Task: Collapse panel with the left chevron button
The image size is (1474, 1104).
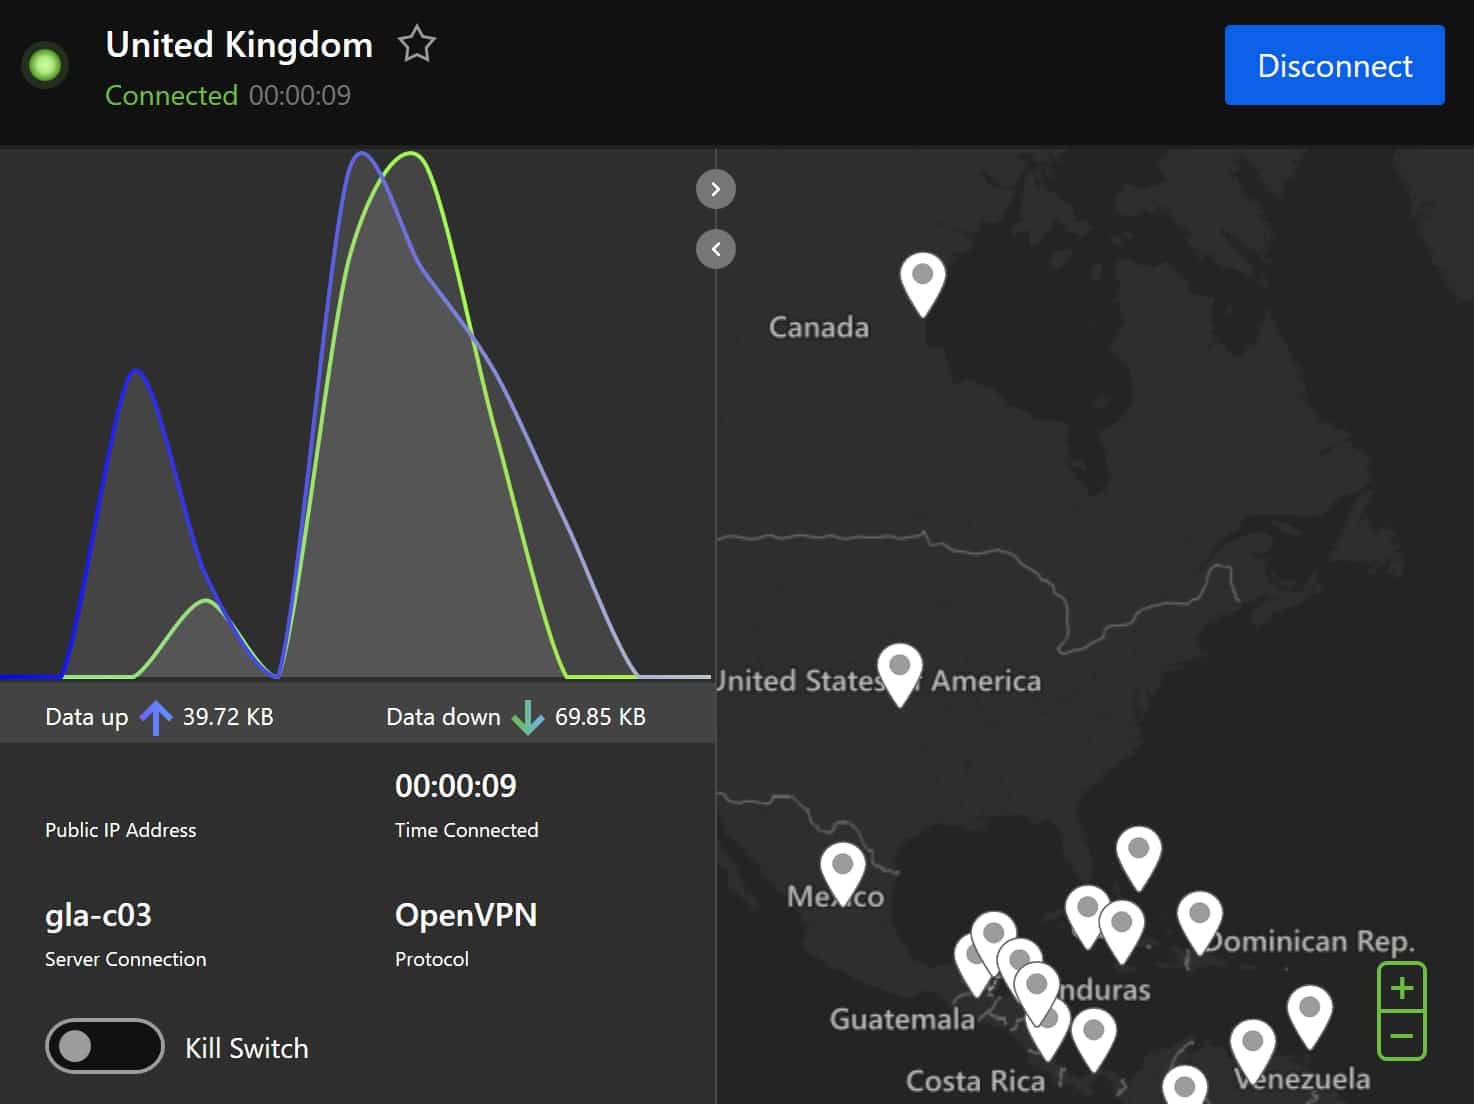Action: coord(716,249)
